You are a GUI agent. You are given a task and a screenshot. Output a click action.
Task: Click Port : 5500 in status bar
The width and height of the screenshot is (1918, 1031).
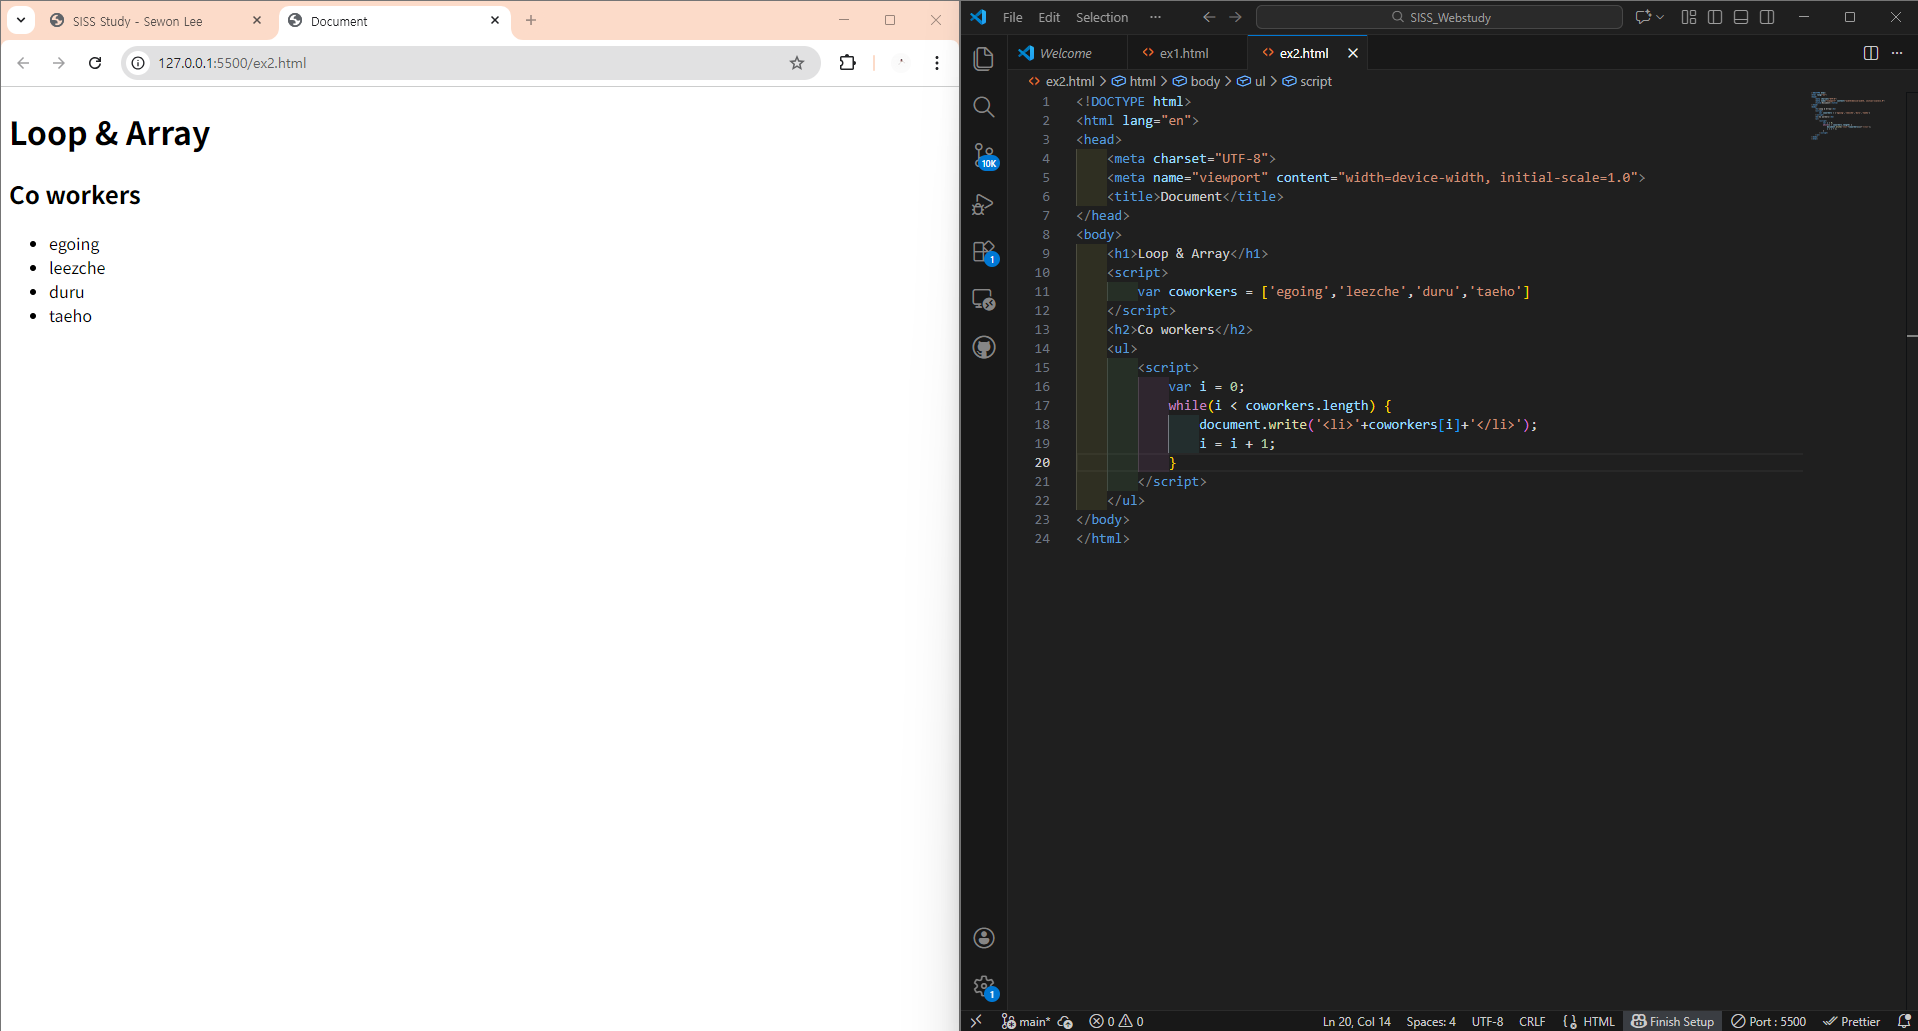[1769, 1021]
